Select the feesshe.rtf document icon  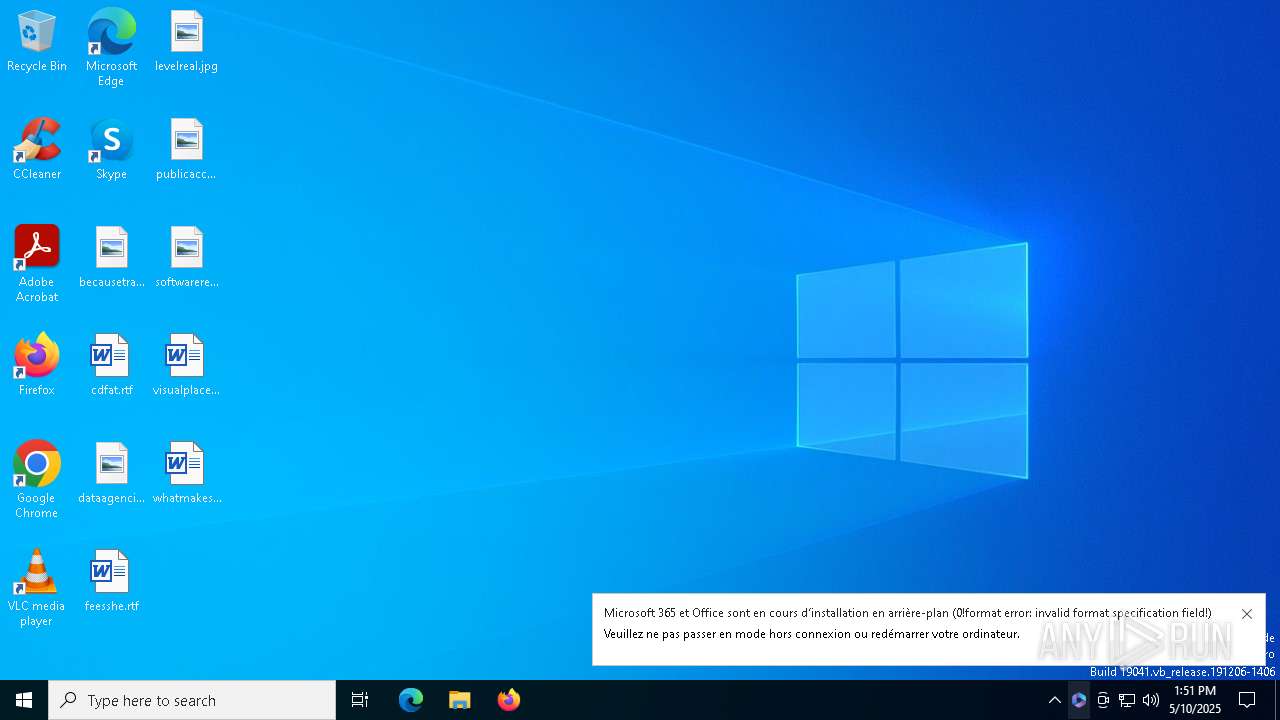[x=112, y=582]
